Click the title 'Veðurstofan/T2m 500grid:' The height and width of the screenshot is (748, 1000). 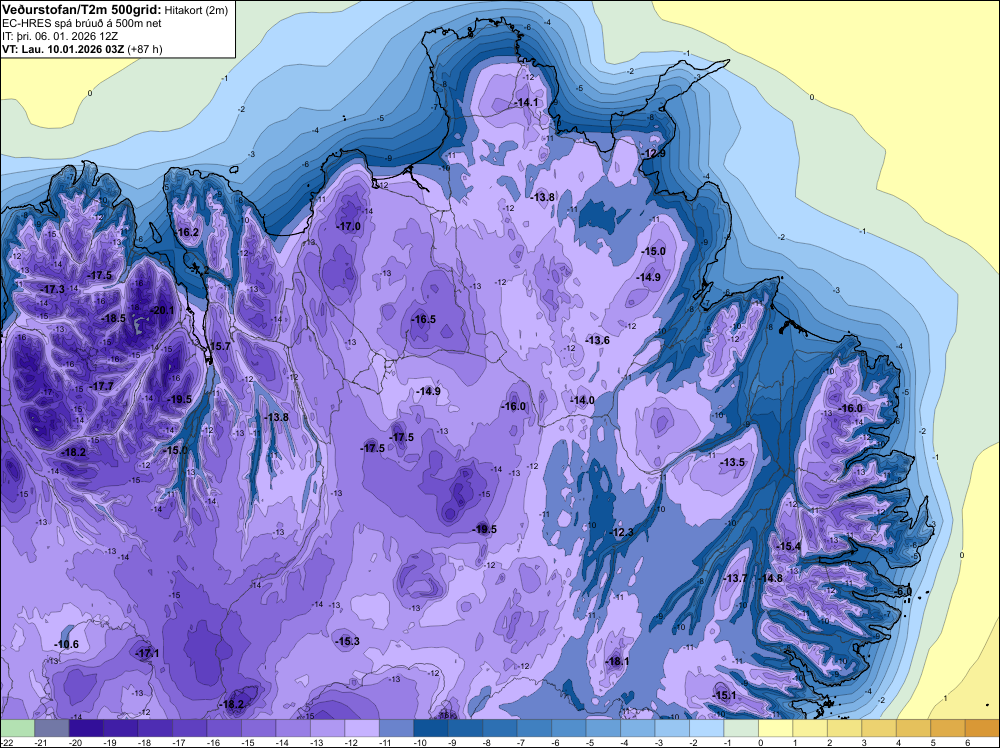click(82, 10)
